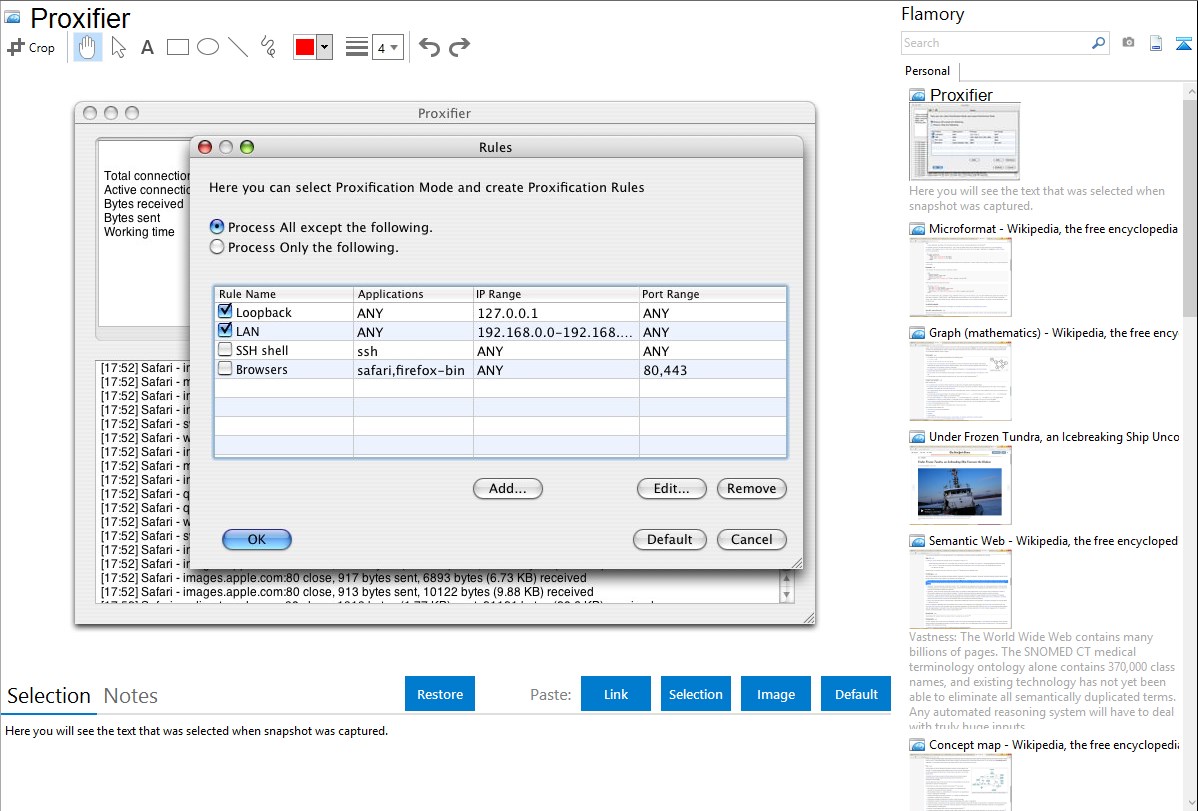Click the Remove button in Rules
The width and height of the screenshot is (1198, 811).
pos(752,488)
